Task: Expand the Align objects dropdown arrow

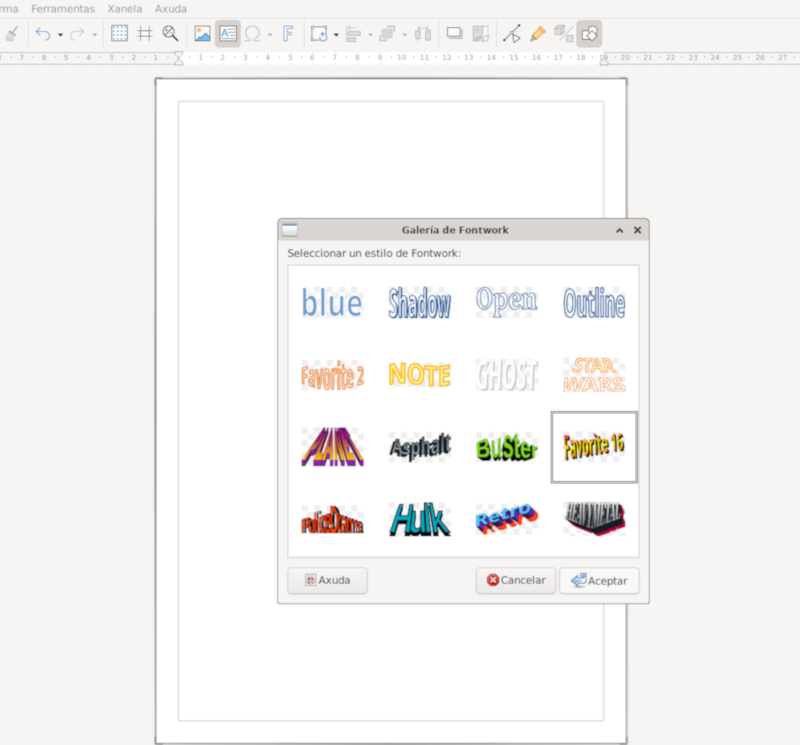Action: pyautogui.click(x=369, y=35)
